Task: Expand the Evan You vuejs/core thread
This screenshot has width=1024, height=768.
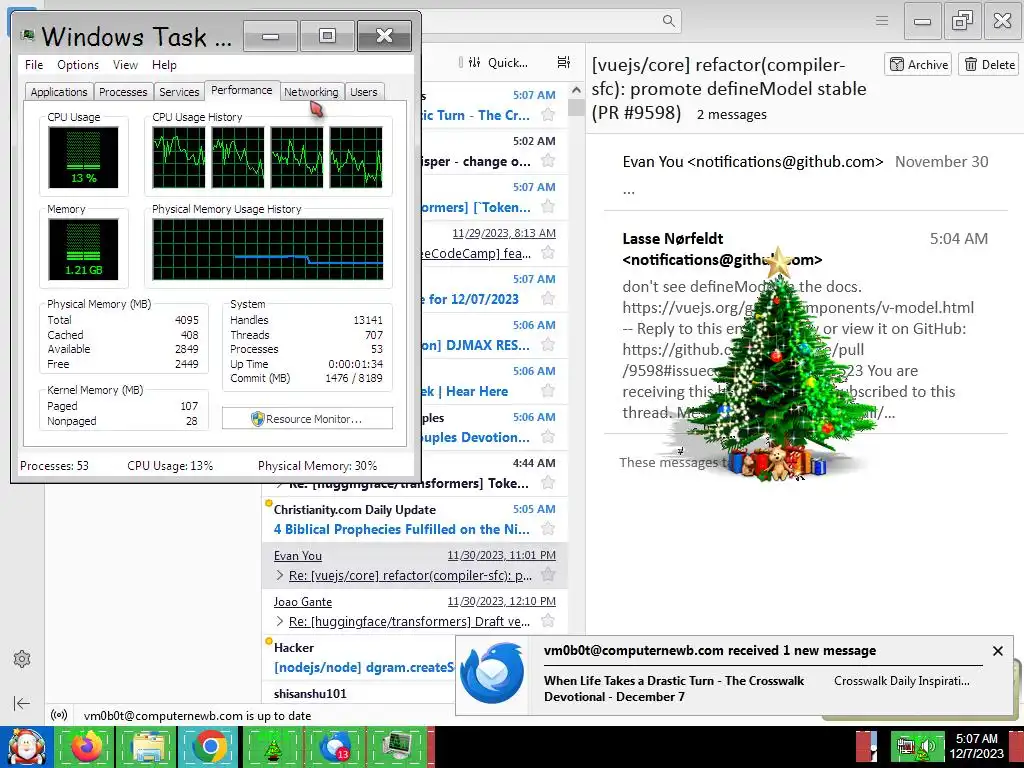Action: click(280, 575)
